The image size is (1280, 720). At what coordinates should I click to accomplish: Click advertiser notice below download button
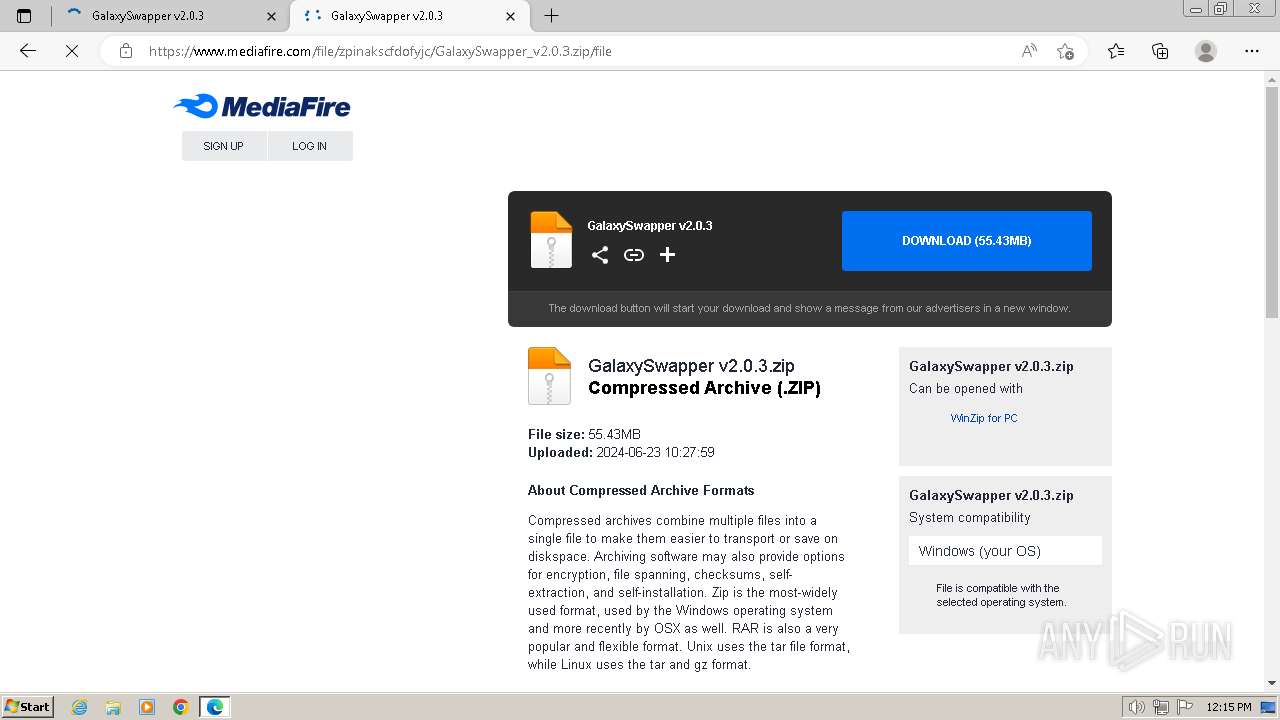point(809,308)
